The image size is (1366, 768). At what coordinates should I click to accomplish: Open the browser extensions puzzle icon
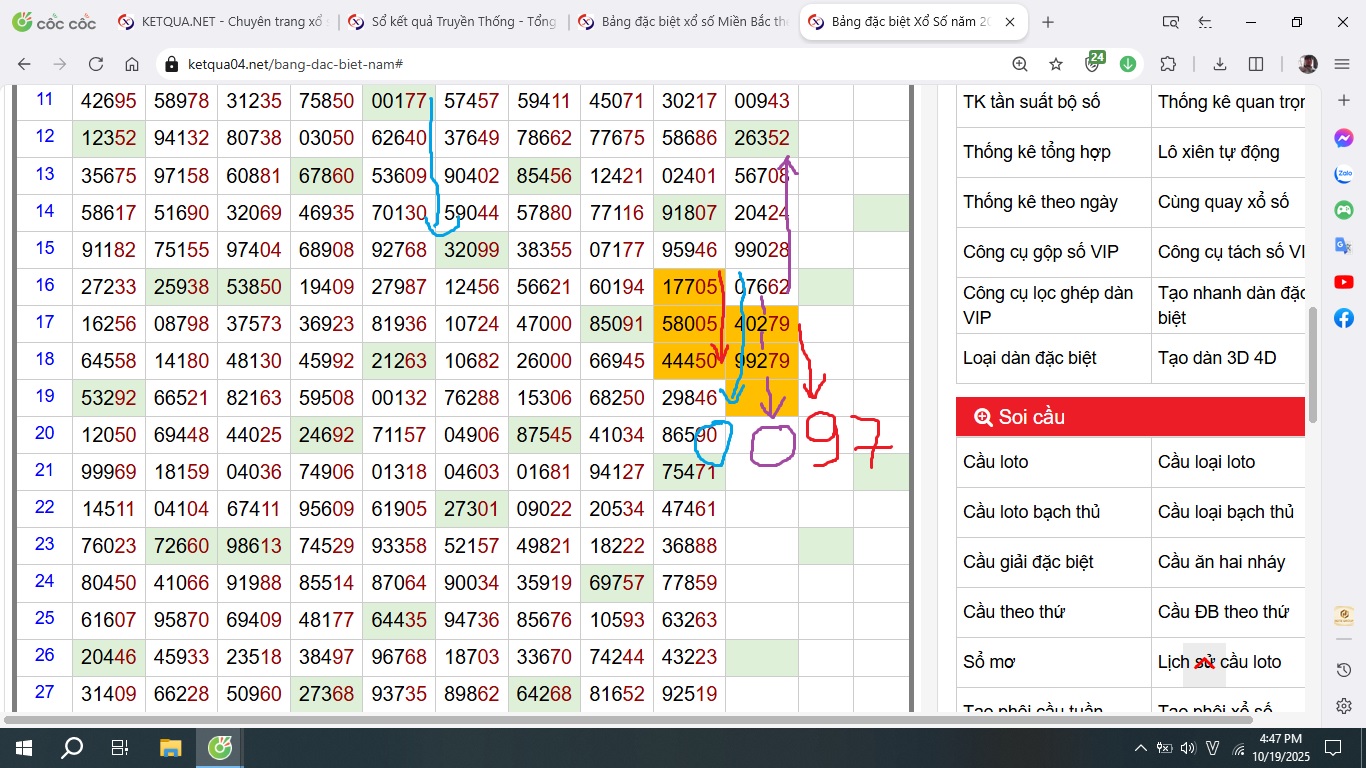(x=1168, y=64)
